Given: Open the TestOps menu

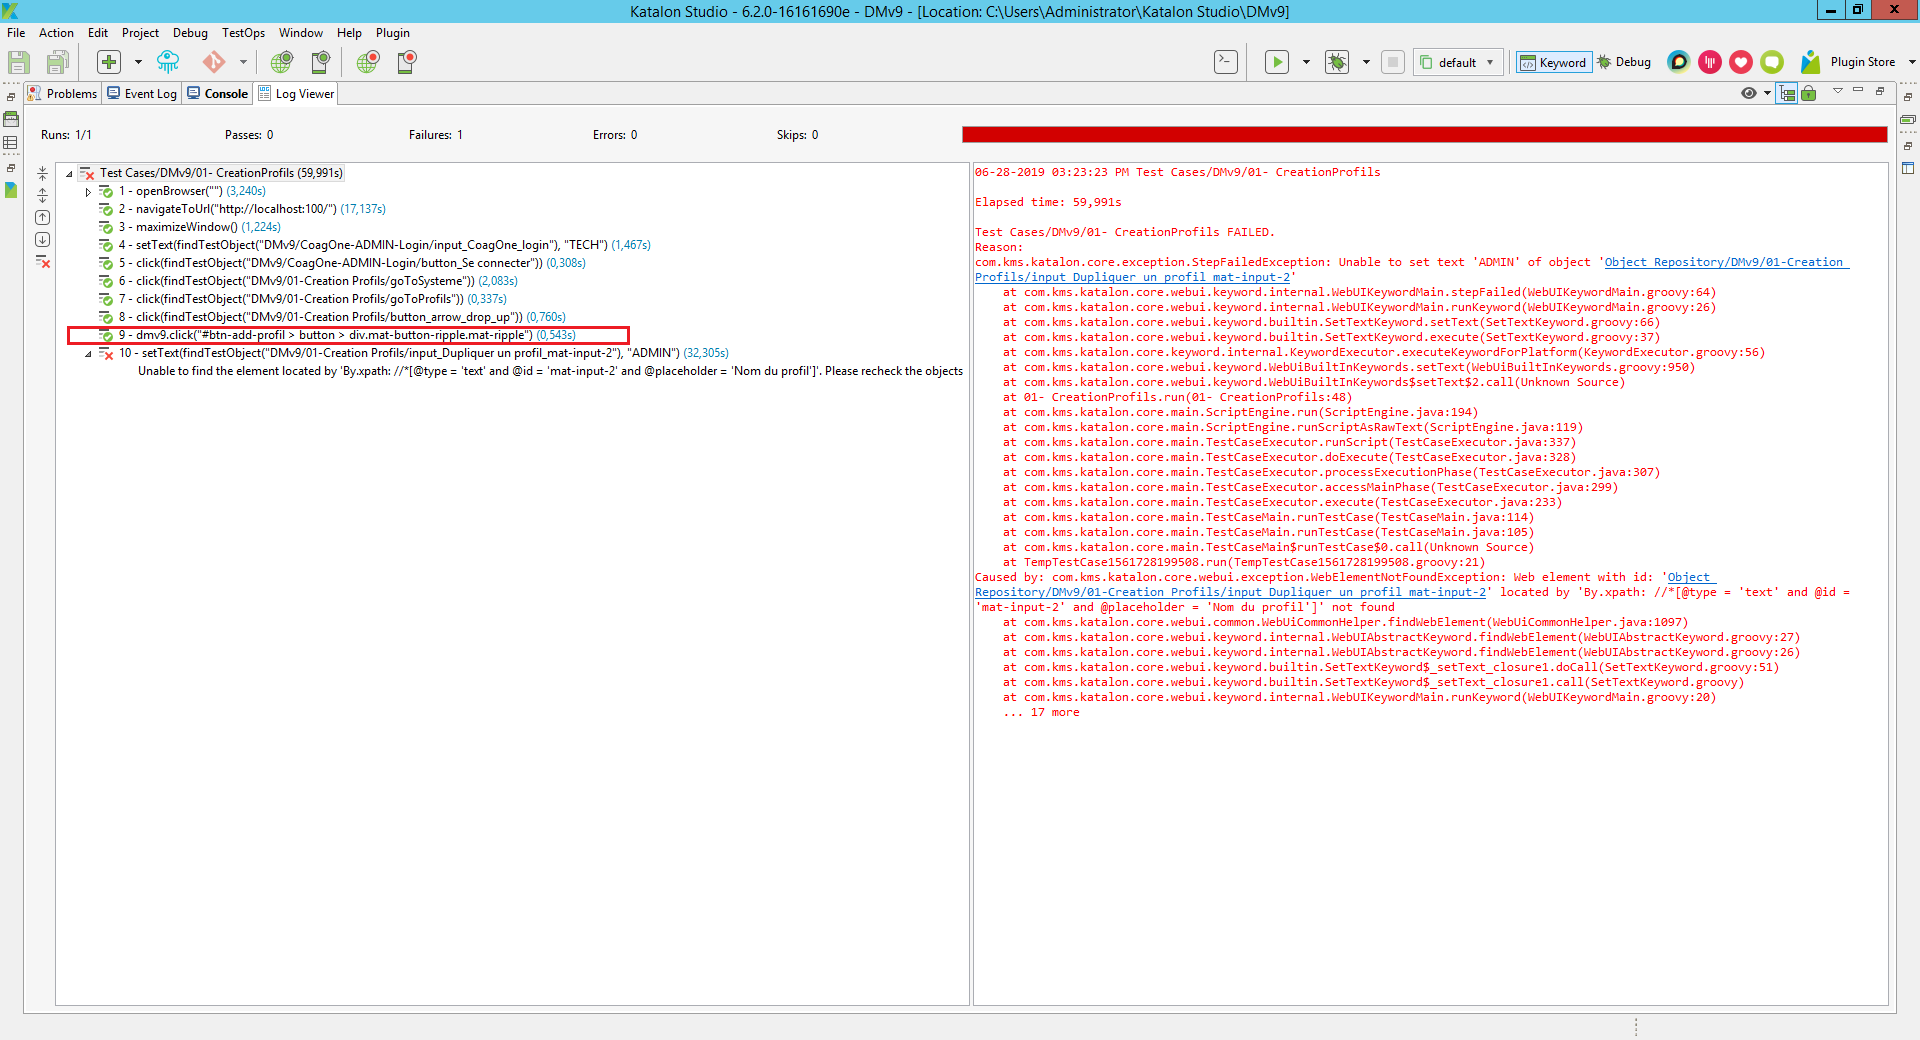Looking at the screenshot, I should coord(243,33).
